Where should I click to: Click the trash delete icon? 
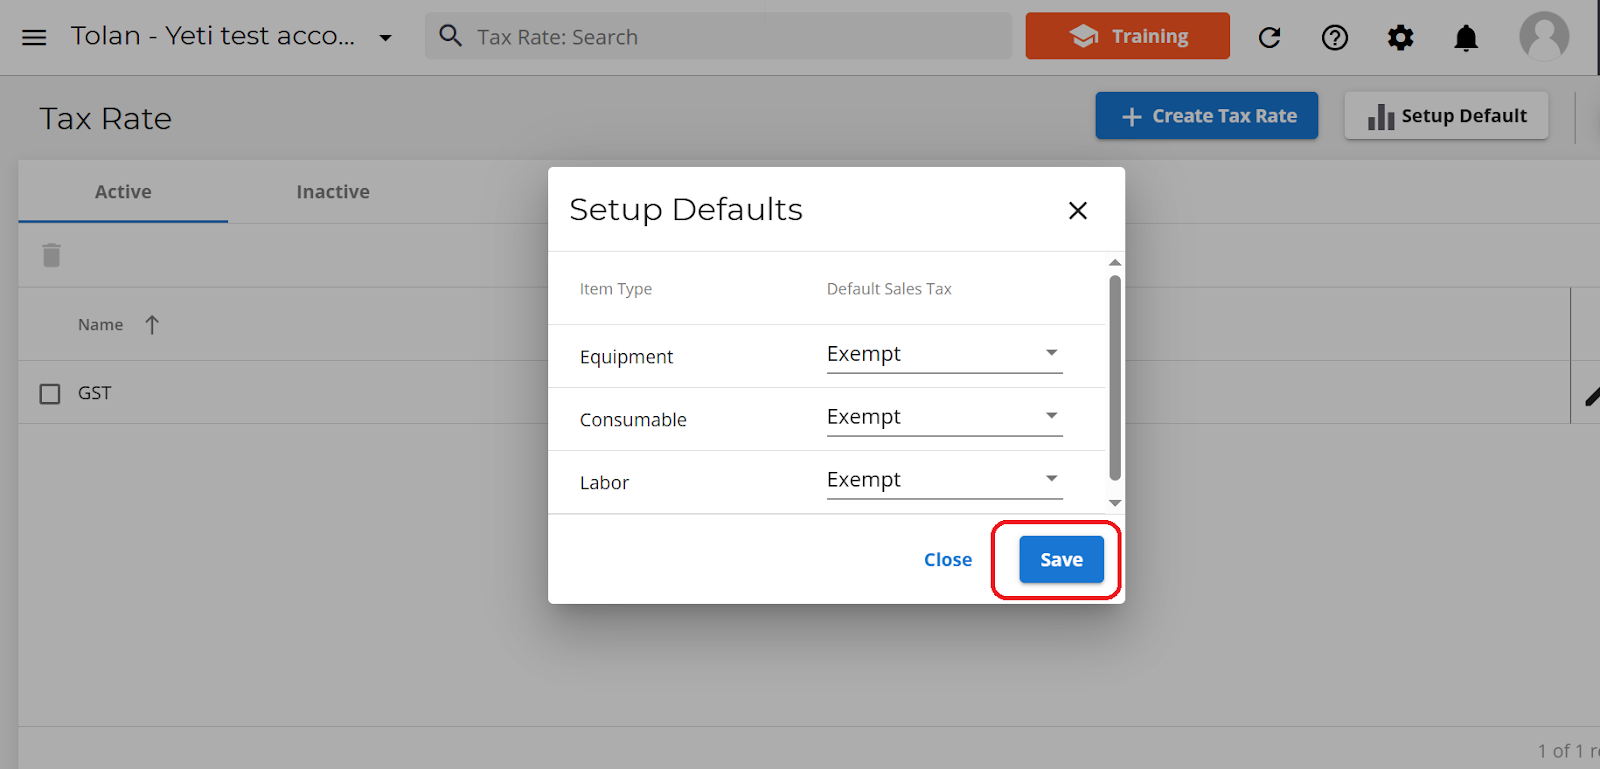pyautogui.click(x=52, y=255)
